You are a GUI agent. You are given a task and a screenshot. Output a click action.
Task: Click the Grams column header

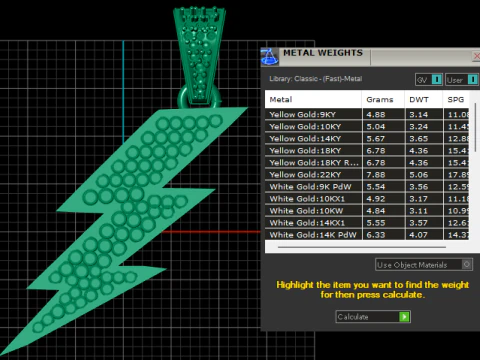pyautogui.click(x=383, y=99)
